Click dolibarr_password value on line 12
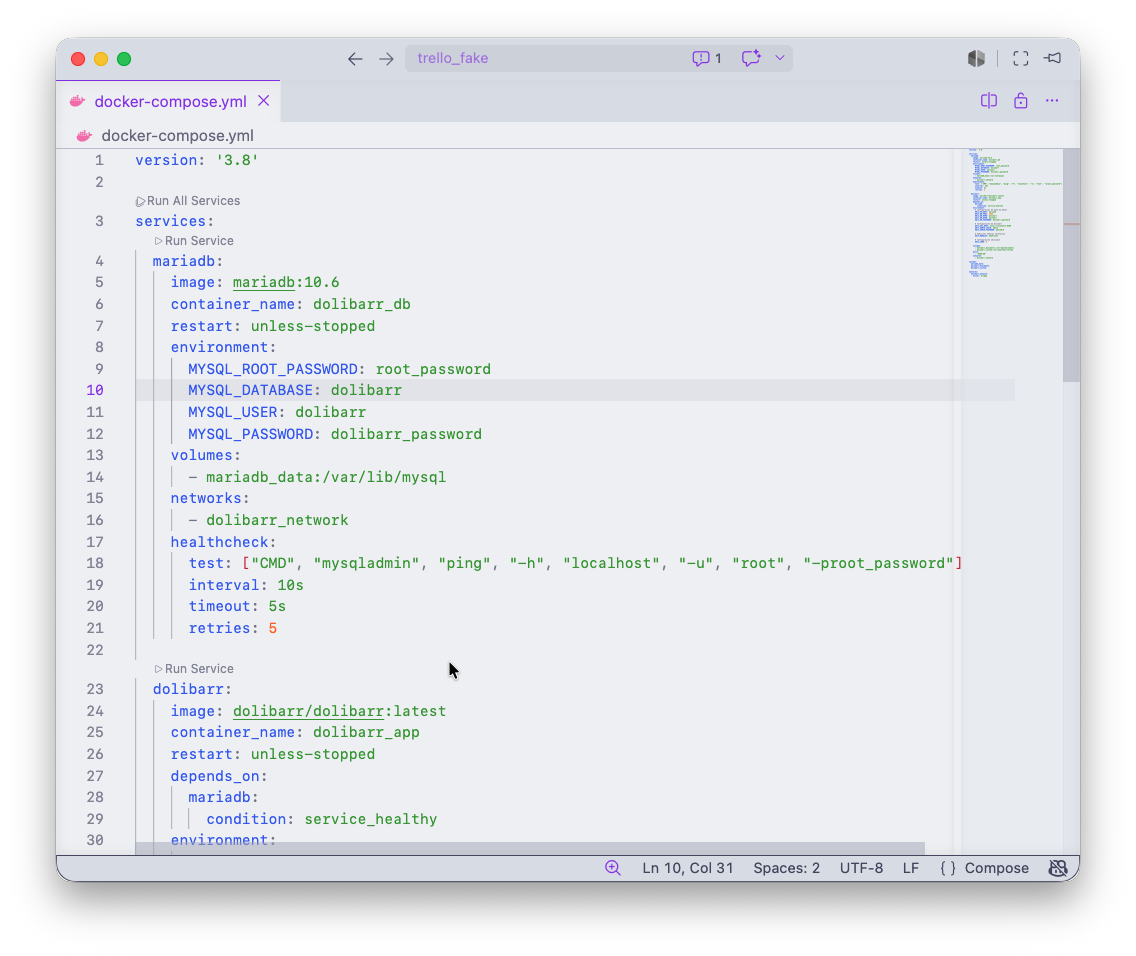This screenshot has width=1136, height=956. coord(406,434)
